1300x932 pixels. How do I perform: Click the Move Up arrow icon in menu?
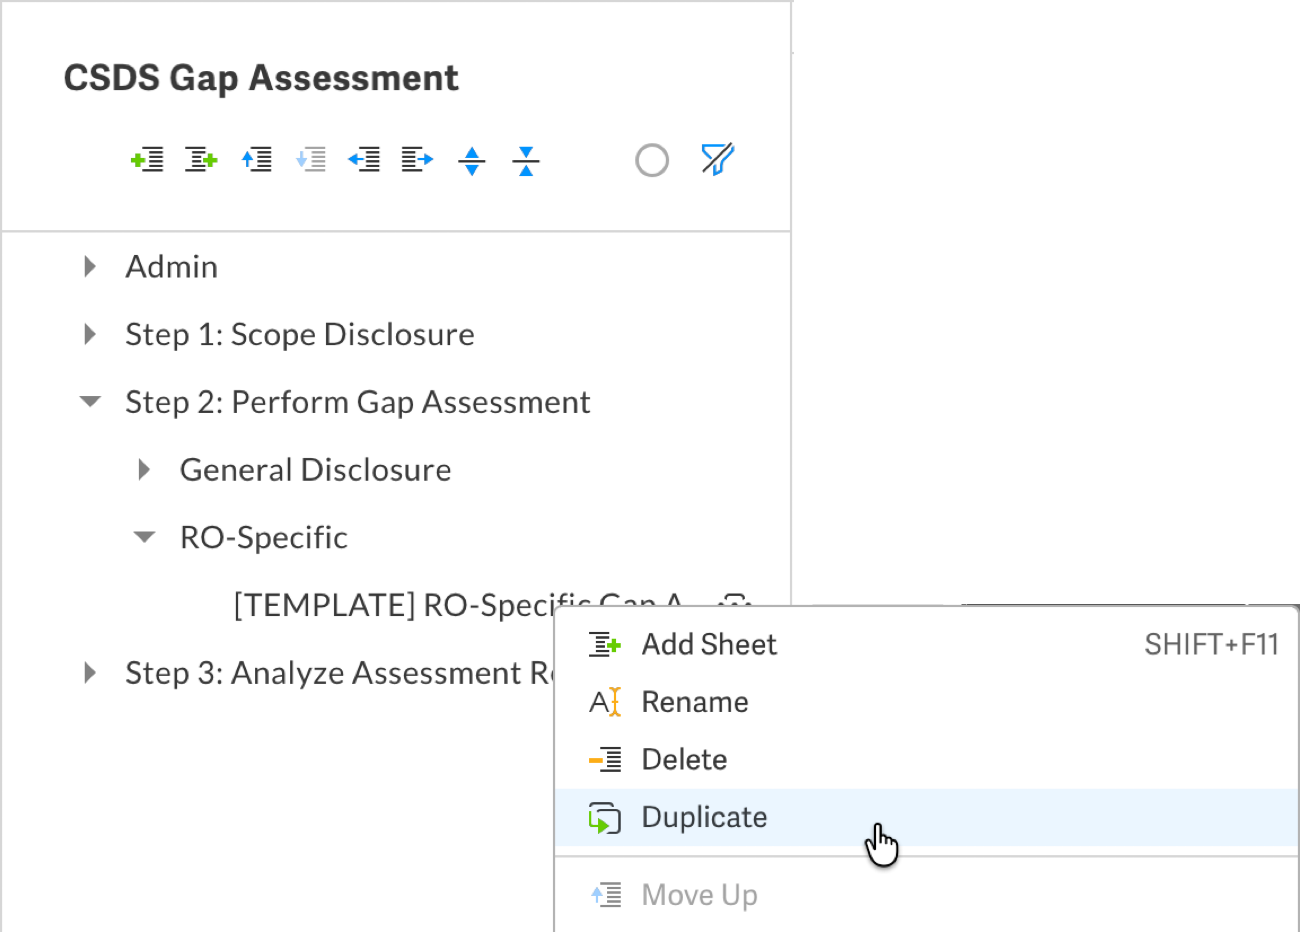point(606,895)
